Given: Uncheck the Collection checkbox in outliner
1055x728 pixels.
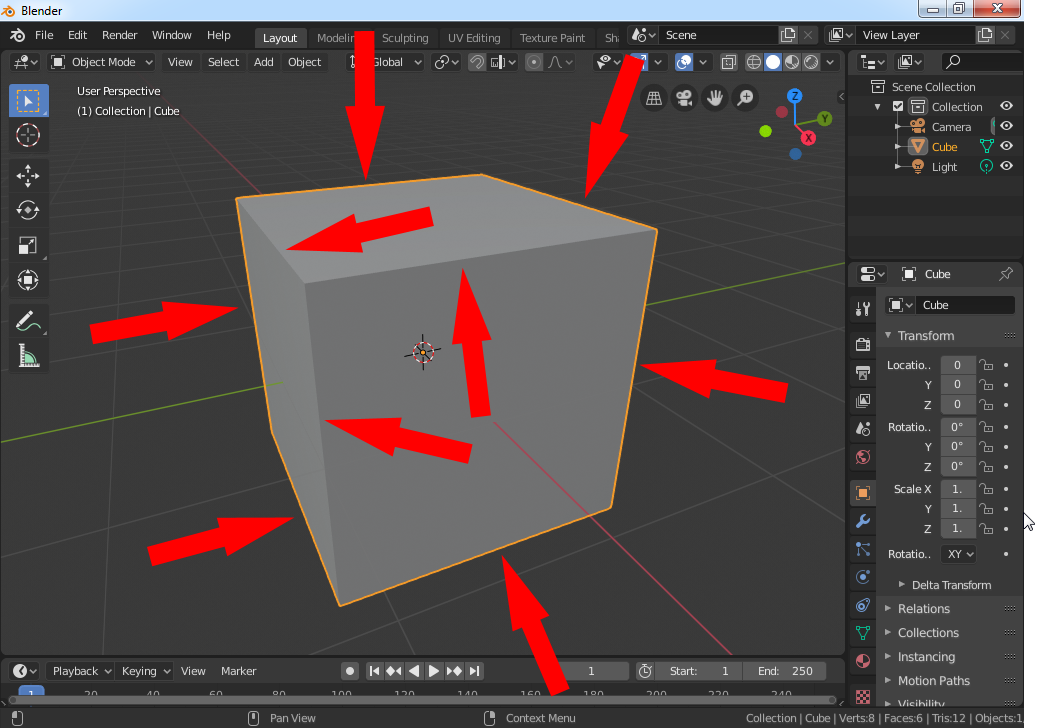Looking at the screenshot, I should [x=898, y=107].
